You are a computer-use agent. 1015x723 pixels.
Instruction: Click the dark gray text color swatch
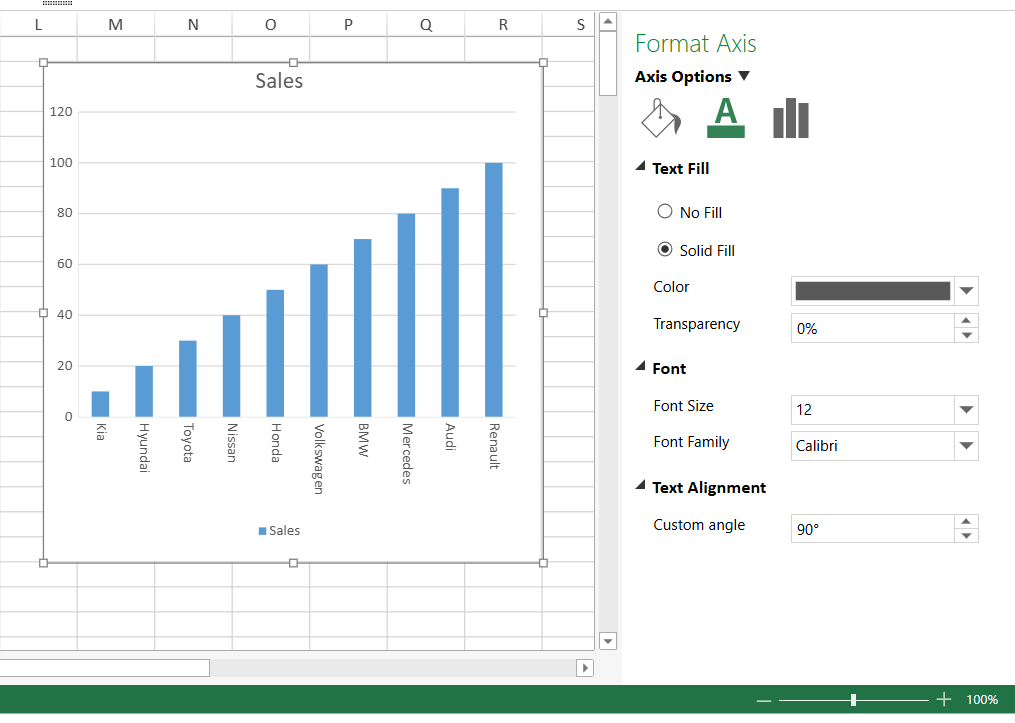click(873, 291)
